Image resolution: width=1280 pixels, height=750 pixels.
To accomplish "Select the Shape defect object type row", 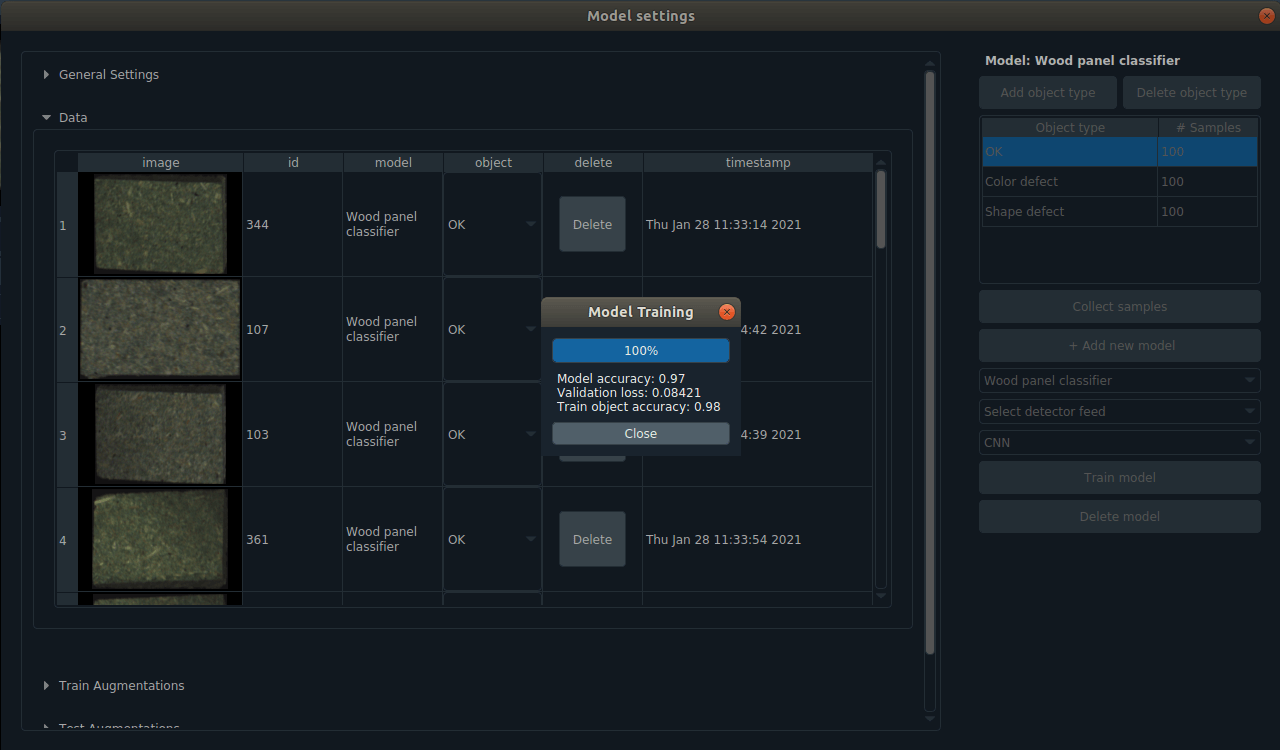I will [x=1069, y=212].
